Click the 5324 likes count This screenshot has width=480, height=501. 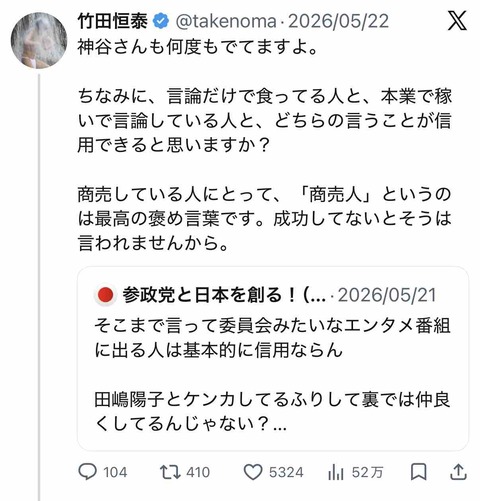(286, 472)
